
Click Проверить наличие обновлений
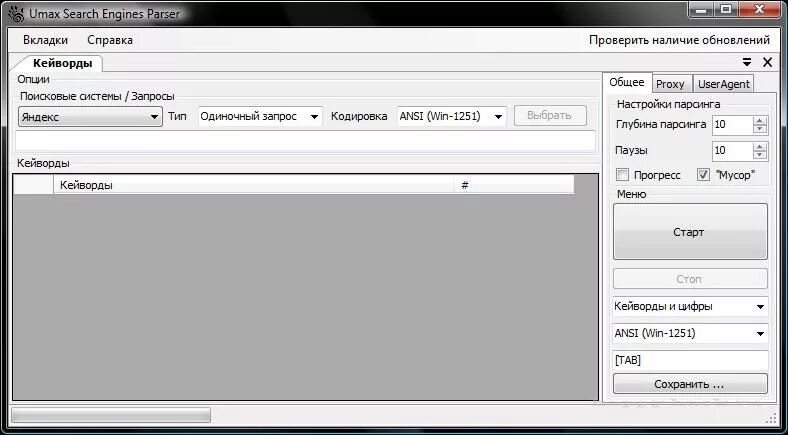pyautogui.click(x=679, y=40)
